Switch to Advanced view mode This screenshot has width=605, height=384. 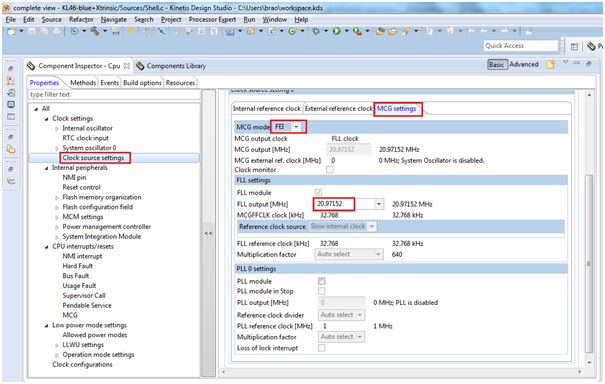tap(524, 64)
